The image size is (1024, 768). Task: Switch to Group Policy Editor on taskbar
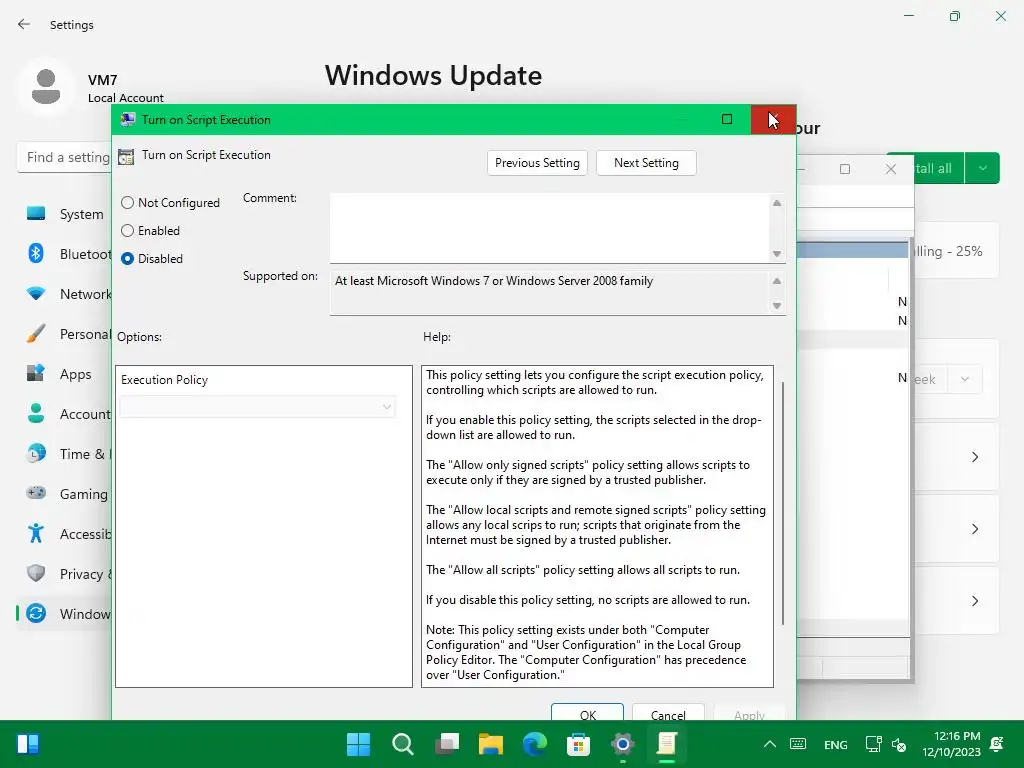pos(667,744)
